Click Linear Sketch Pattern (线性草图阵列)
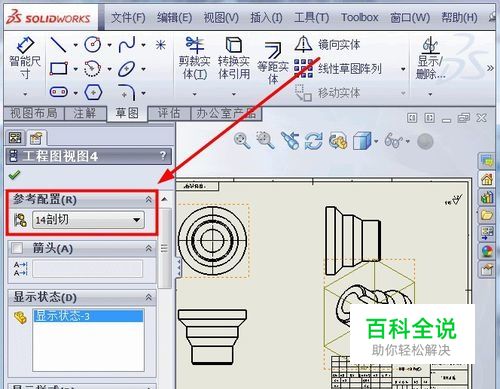Viewport: 500px width, 389px height. 338,69
